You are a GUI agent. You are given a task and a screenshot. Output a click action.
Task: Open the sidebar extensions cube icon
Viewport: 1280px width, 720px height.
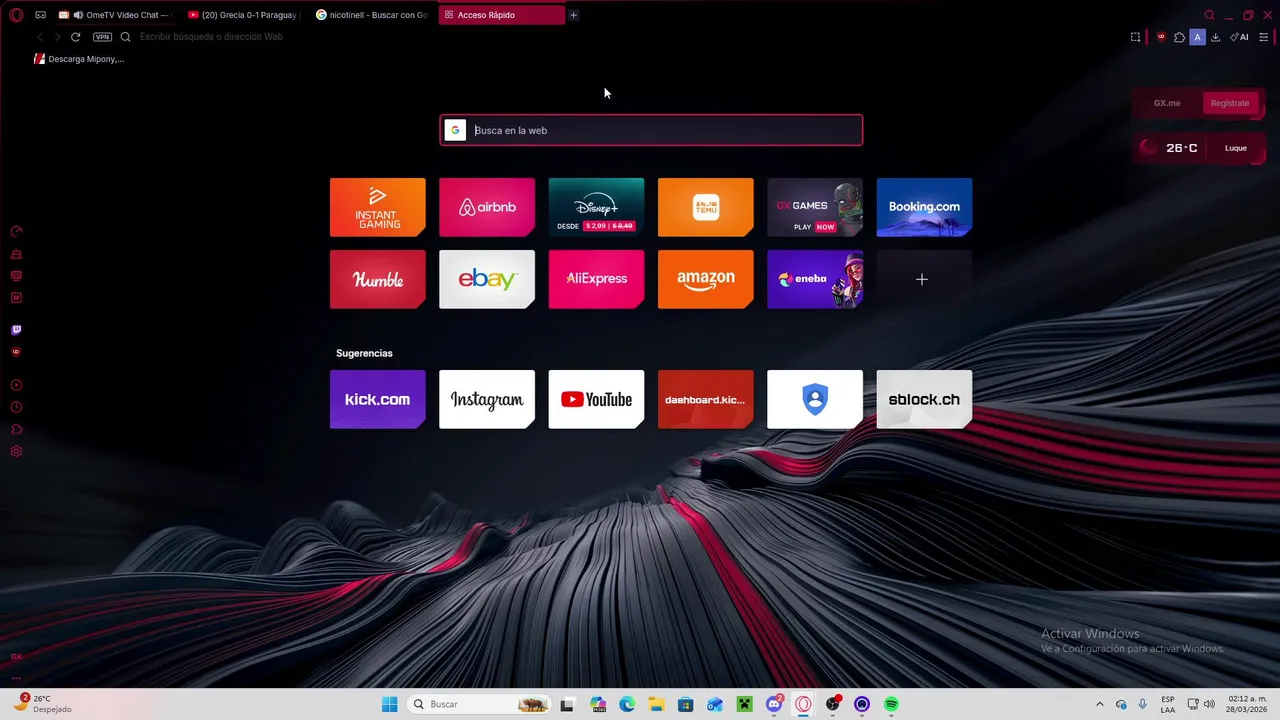point(16,429)
